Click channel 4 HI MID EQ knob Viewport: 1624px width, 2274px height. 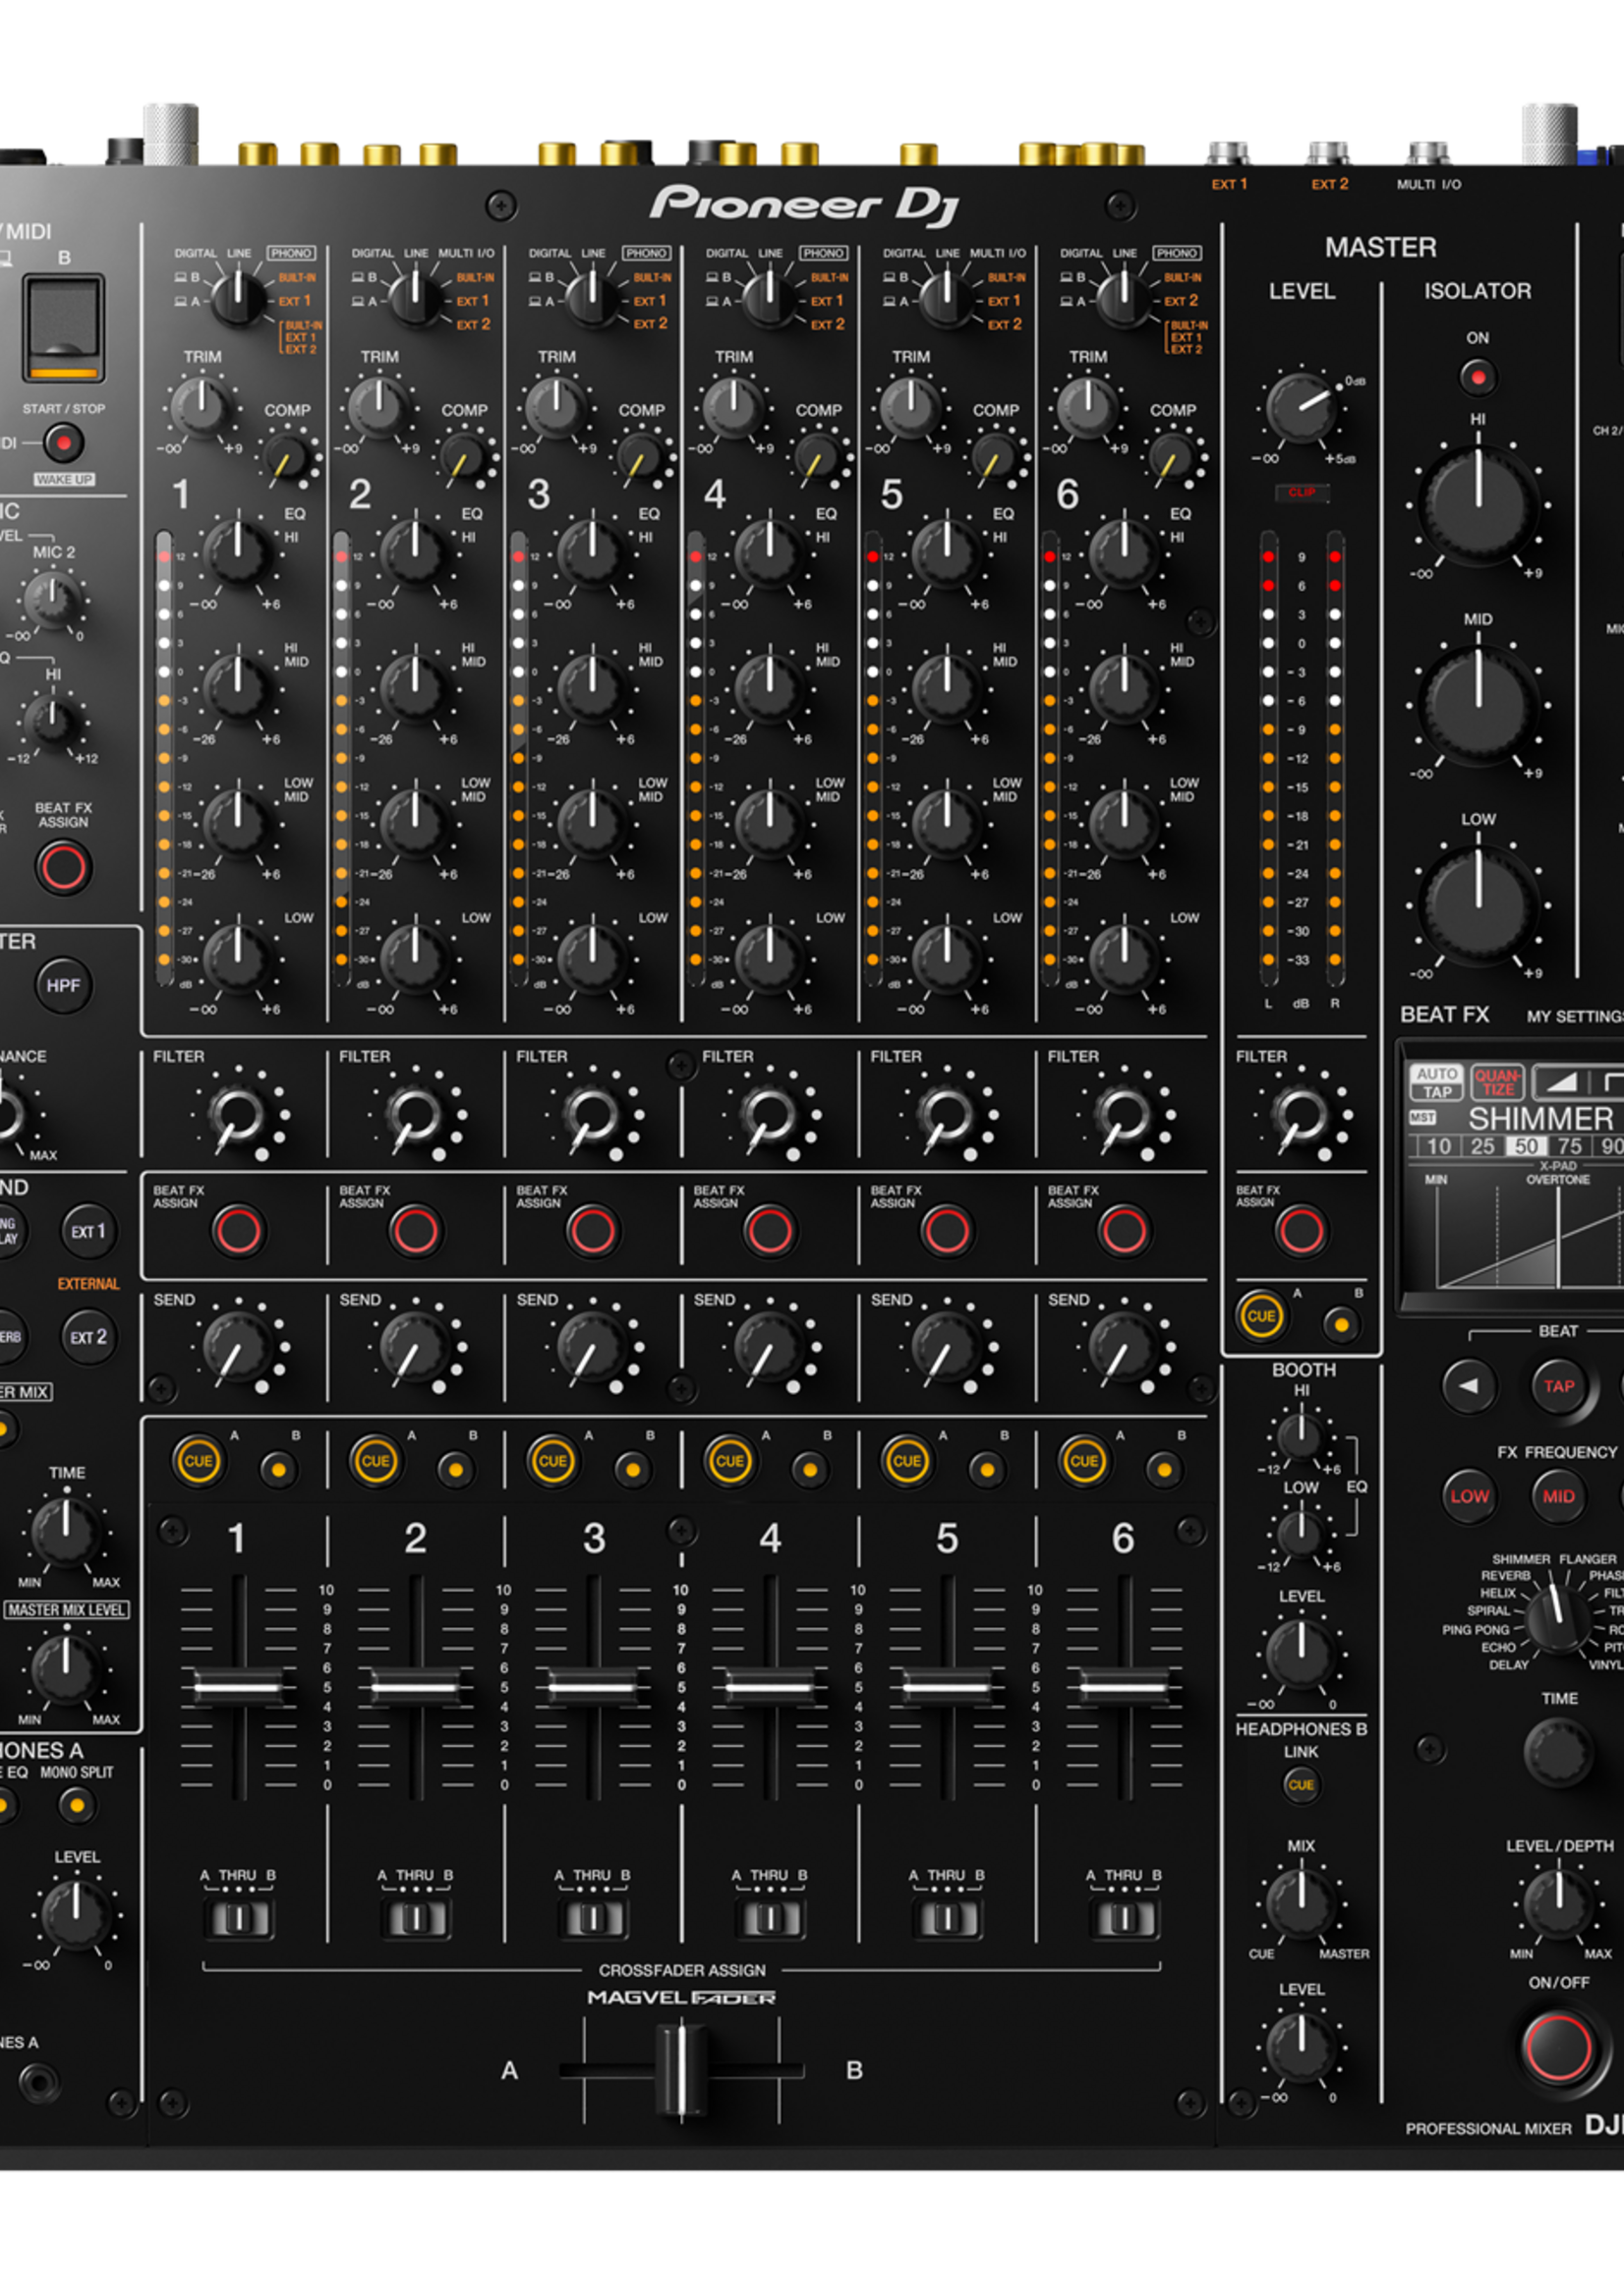tap(769, 688)
